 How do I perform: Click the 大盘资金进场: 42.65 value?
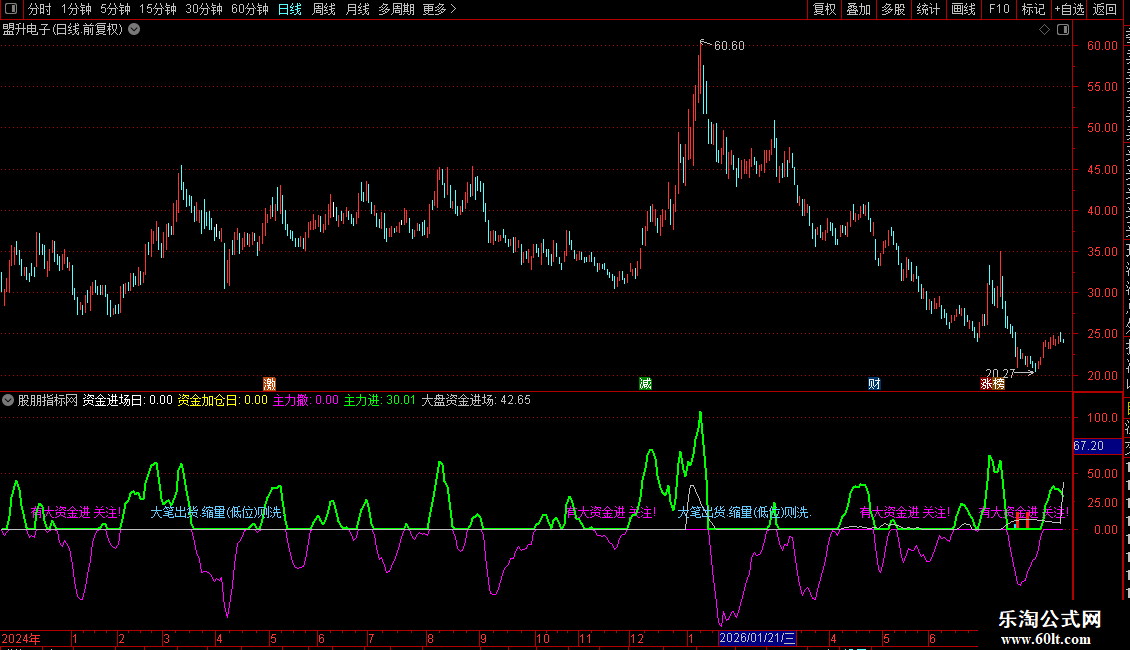click(476, 400)
